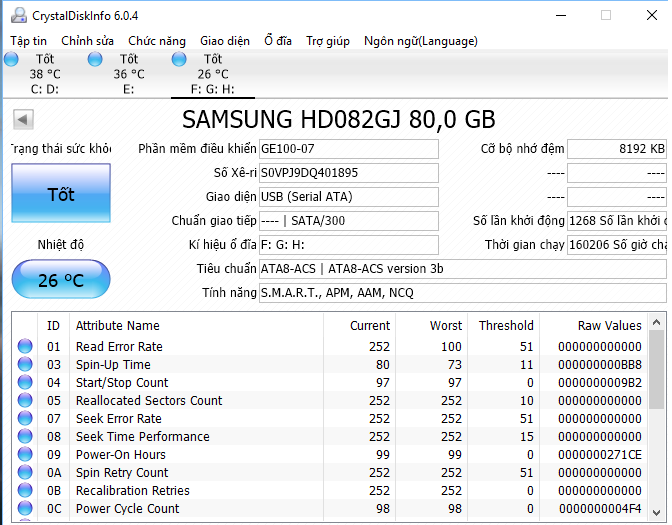
Task: Click the previous disk arrow button
Action: click(x=23, y=120)
